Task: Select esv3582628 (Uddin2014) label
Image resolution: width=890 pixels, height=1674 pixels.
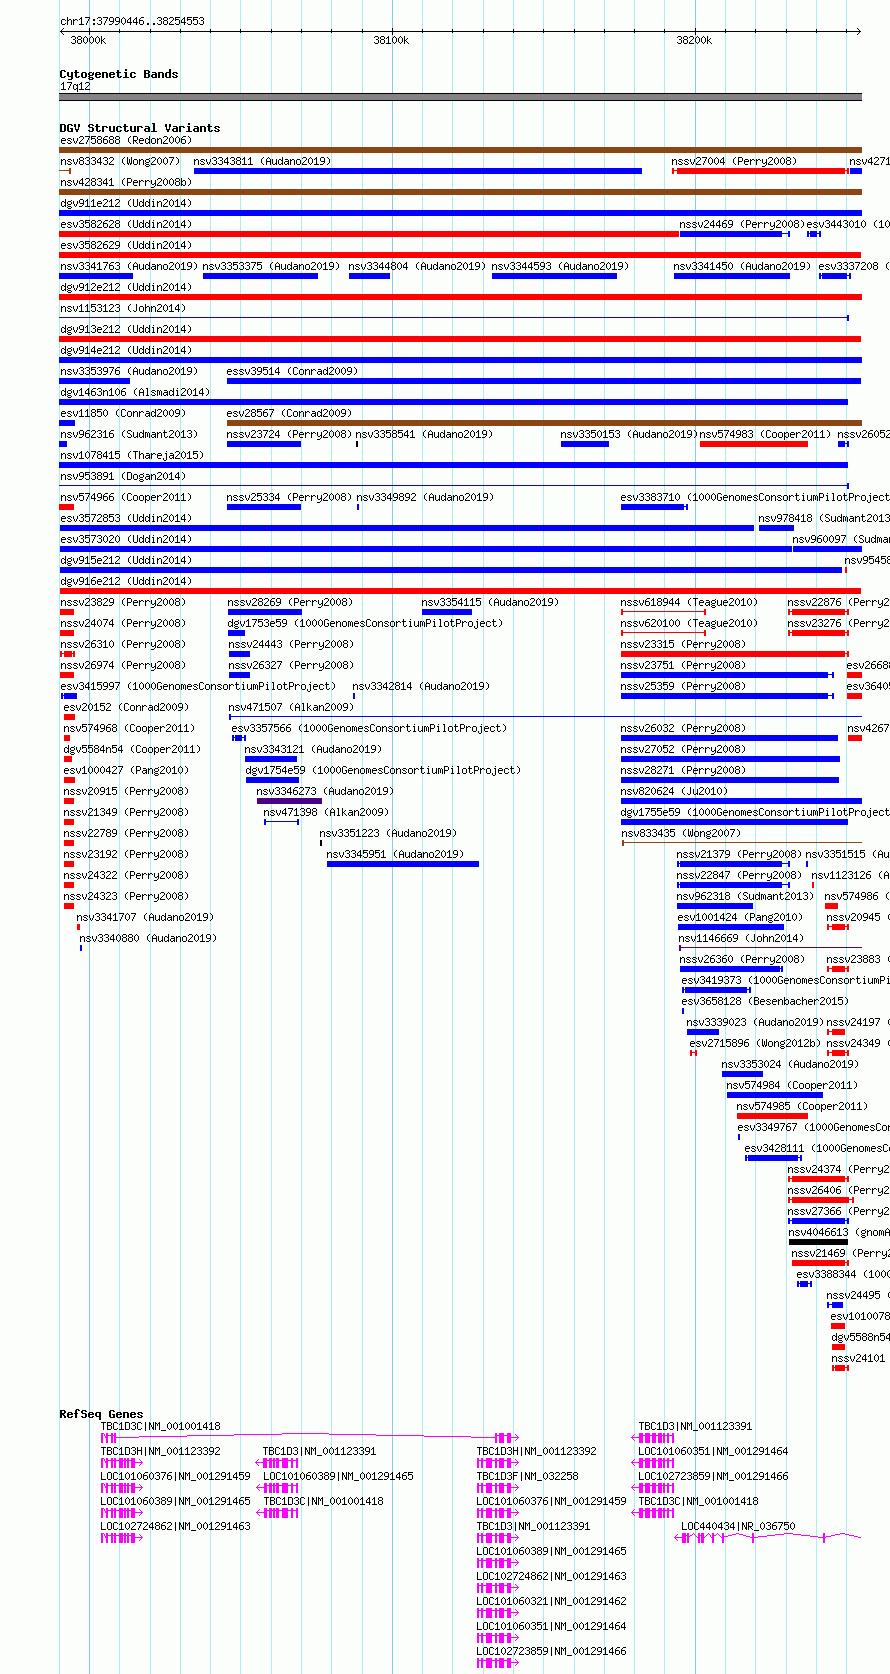Action: [x=125, y=224]
